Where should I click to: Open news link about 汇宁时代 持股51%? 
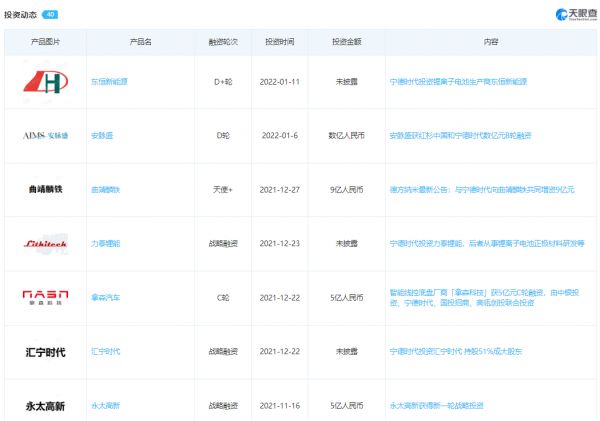455,352
